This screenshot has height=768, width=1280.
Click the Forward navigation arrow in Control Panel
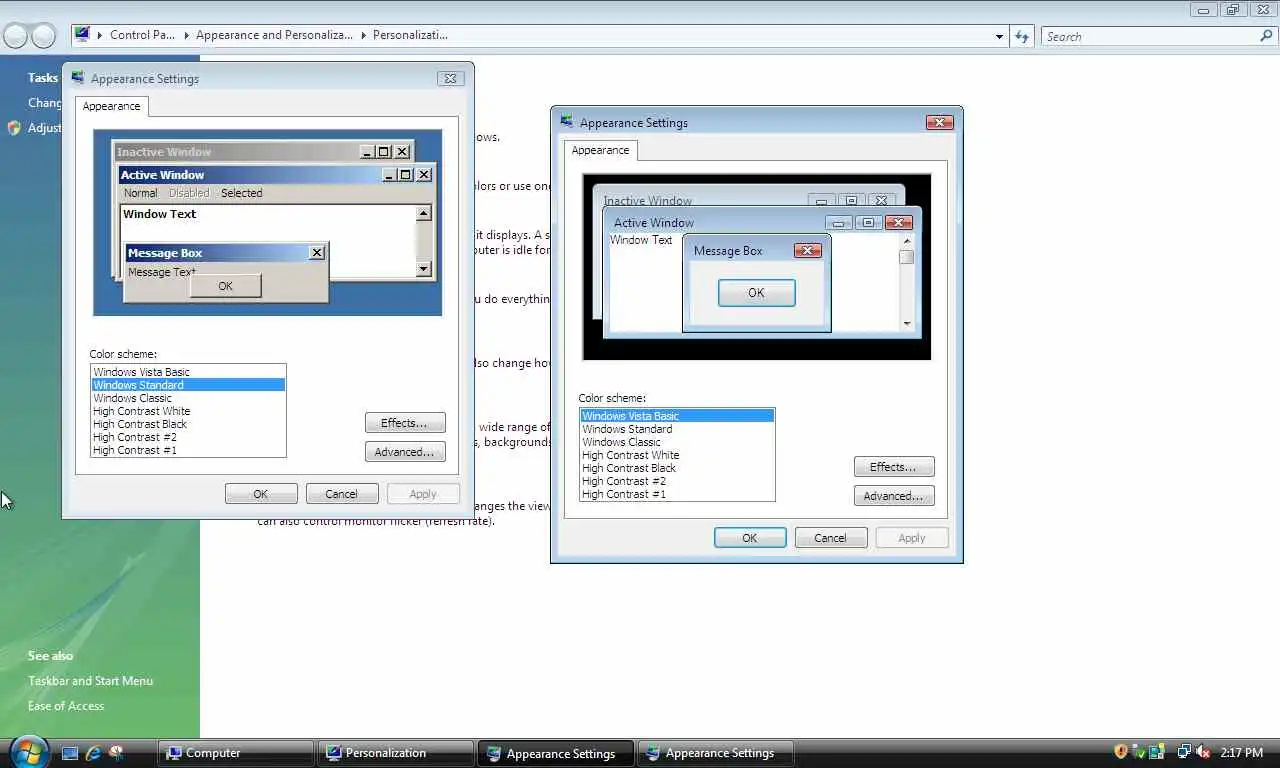[x=43, y=36]
